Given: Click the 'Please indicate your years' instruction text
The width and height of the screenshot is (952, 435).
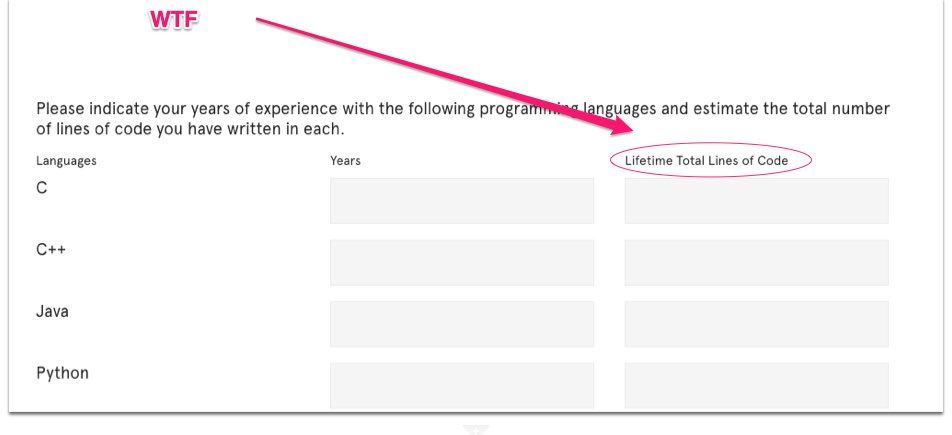Looking at the screenshot, I should click(463, 119).
